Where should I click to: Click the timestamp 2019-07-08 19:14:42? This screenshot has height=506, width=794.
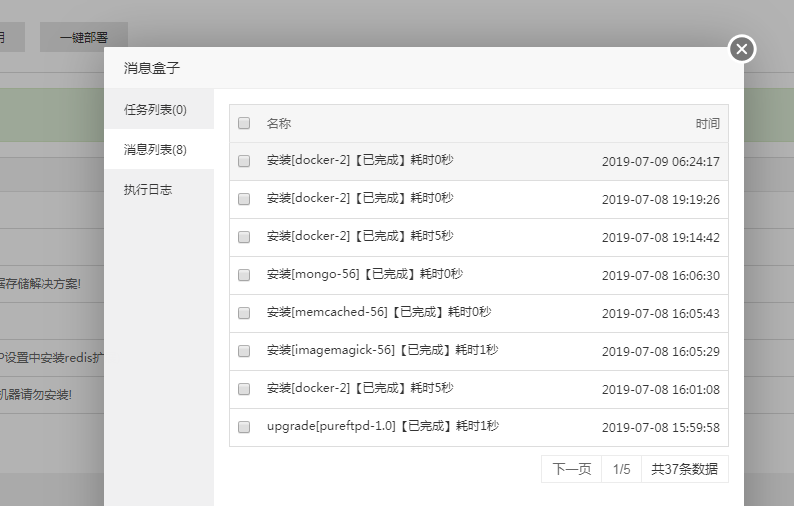(660, 238)
